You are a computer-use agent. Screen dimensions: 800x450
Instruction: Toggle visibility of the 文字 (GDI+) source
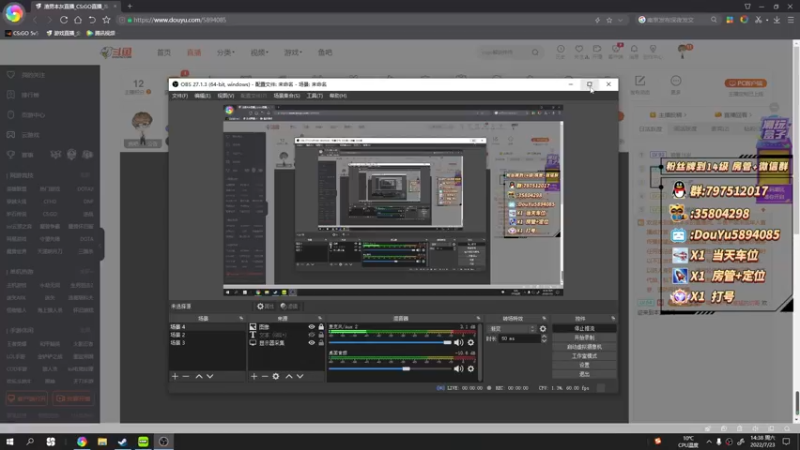(311, 335)
